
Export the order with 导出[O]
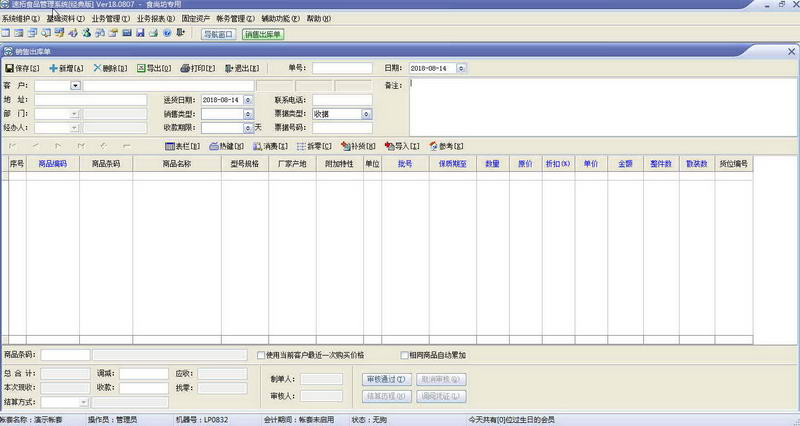tap(154, 68)
